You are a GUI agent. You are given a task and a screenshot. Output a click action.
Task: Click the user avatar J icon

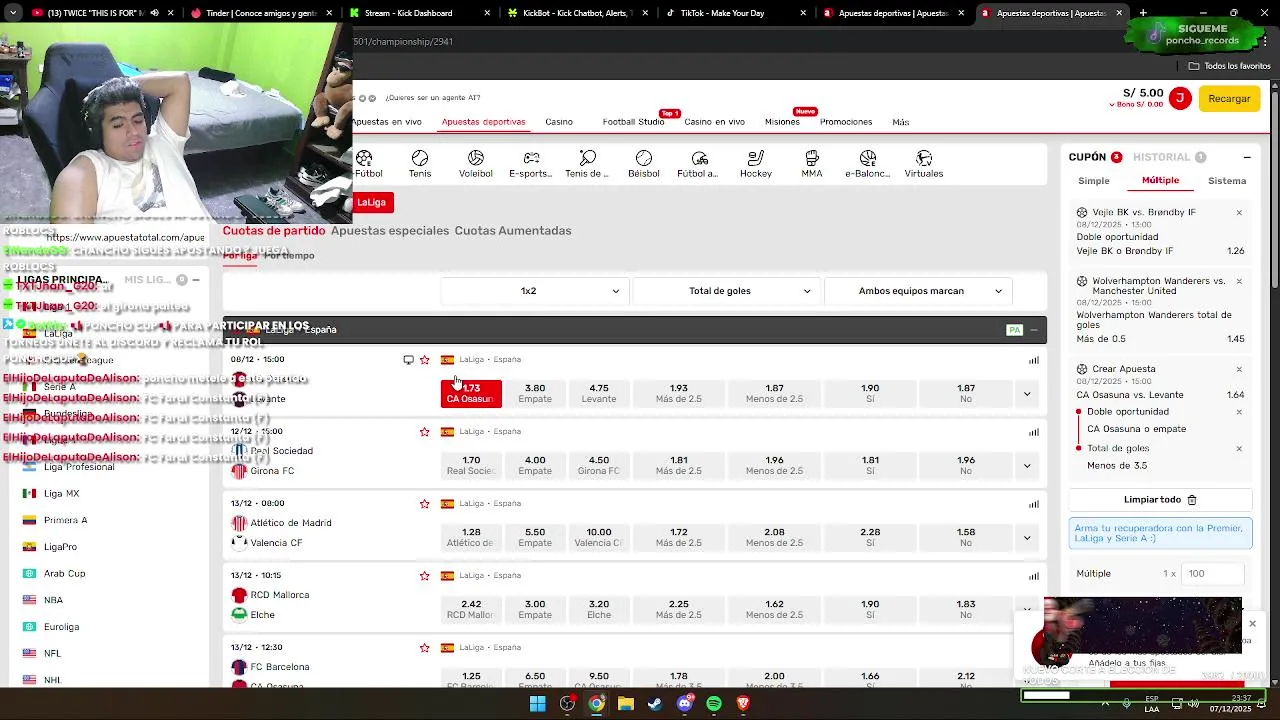[1180, 98]
